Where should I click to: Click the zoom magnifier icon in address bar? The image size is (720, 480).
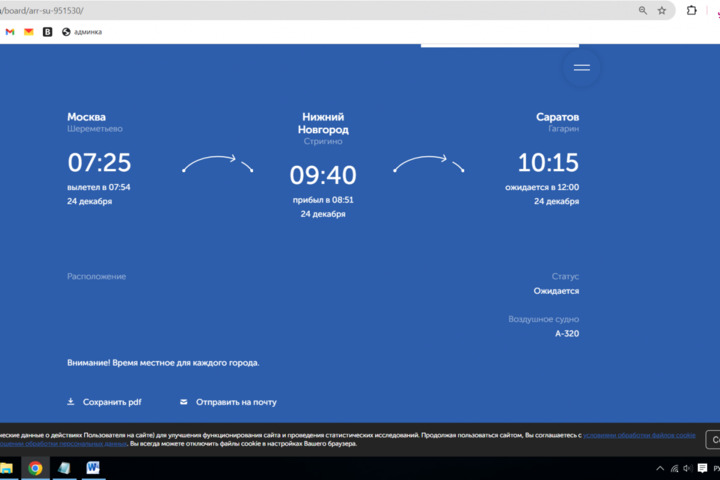pos(642,10)
